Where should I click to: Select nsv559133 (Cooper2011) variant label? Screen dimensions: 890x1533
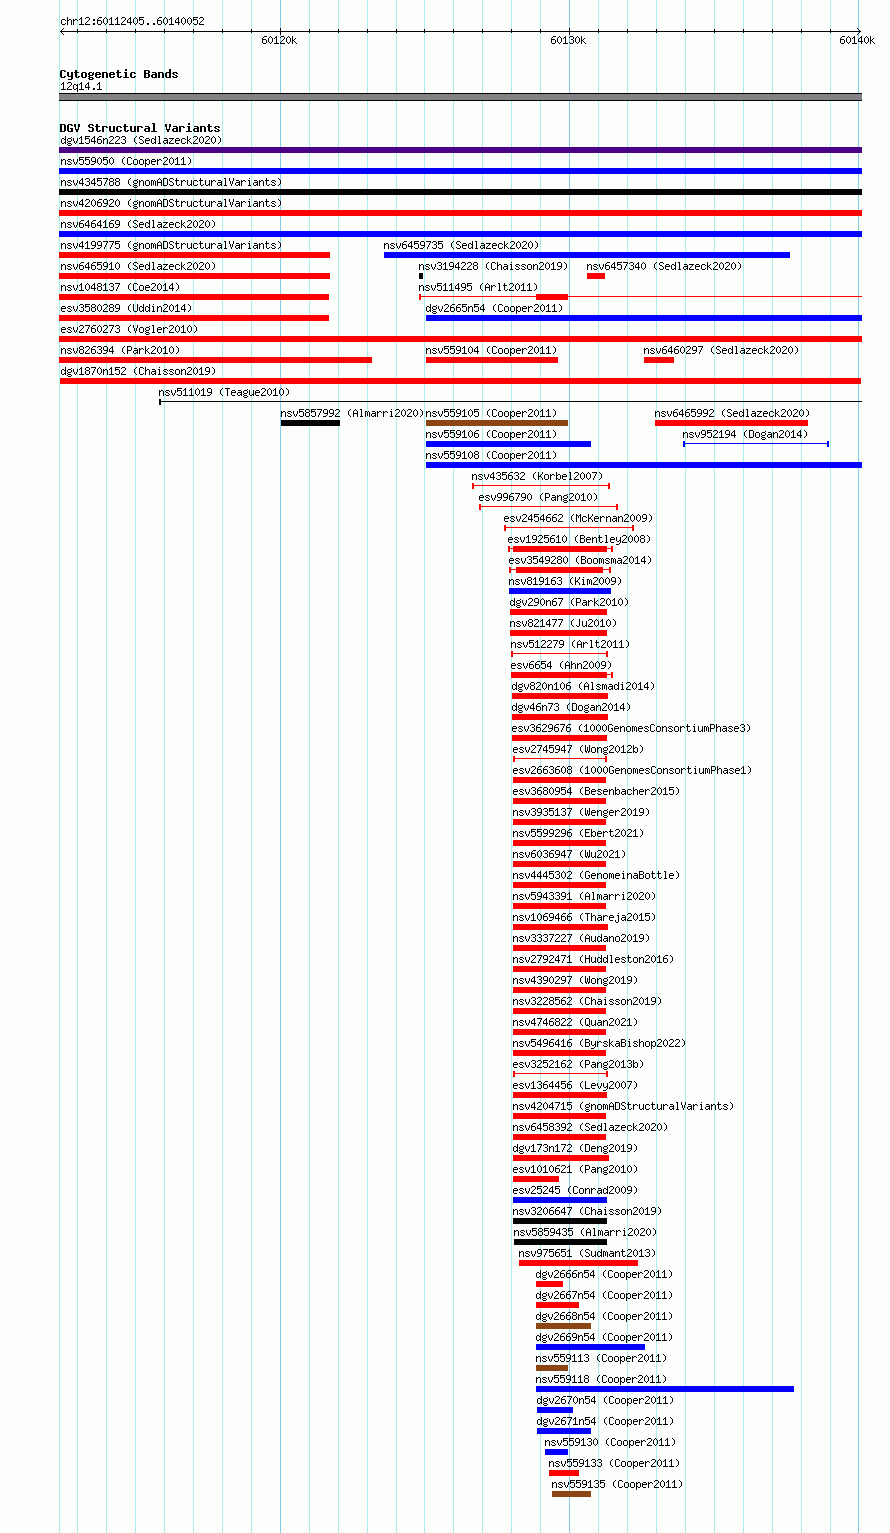pyautogui.click(x=614, y=1463)
